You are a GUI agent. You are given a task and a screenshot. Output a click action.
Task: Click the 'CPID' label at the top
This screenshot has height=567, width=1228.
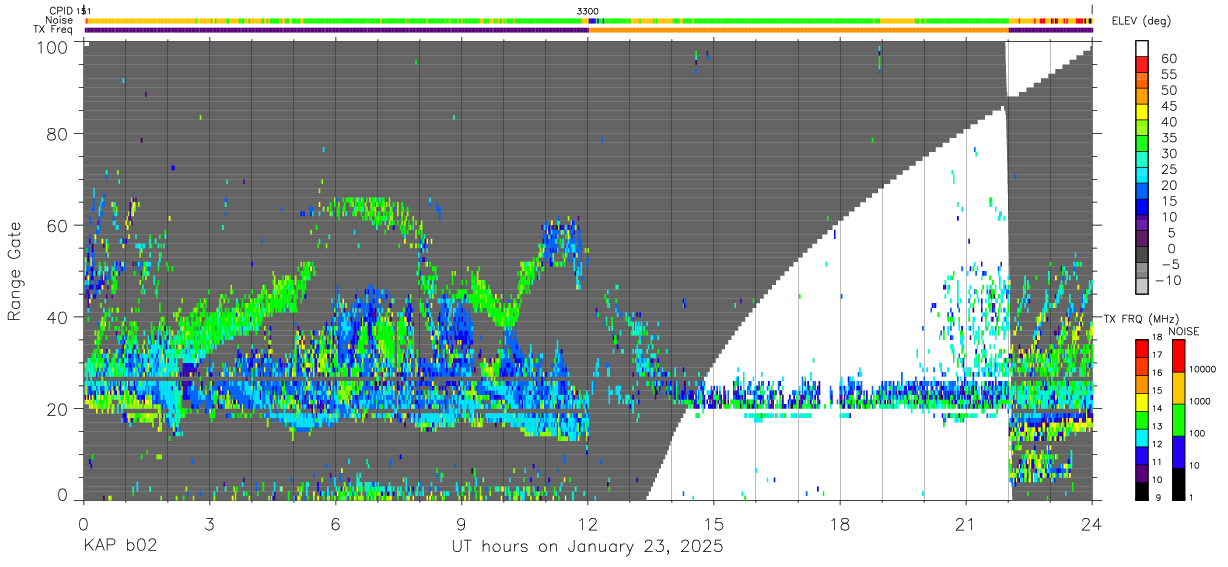tap(61, 10)
